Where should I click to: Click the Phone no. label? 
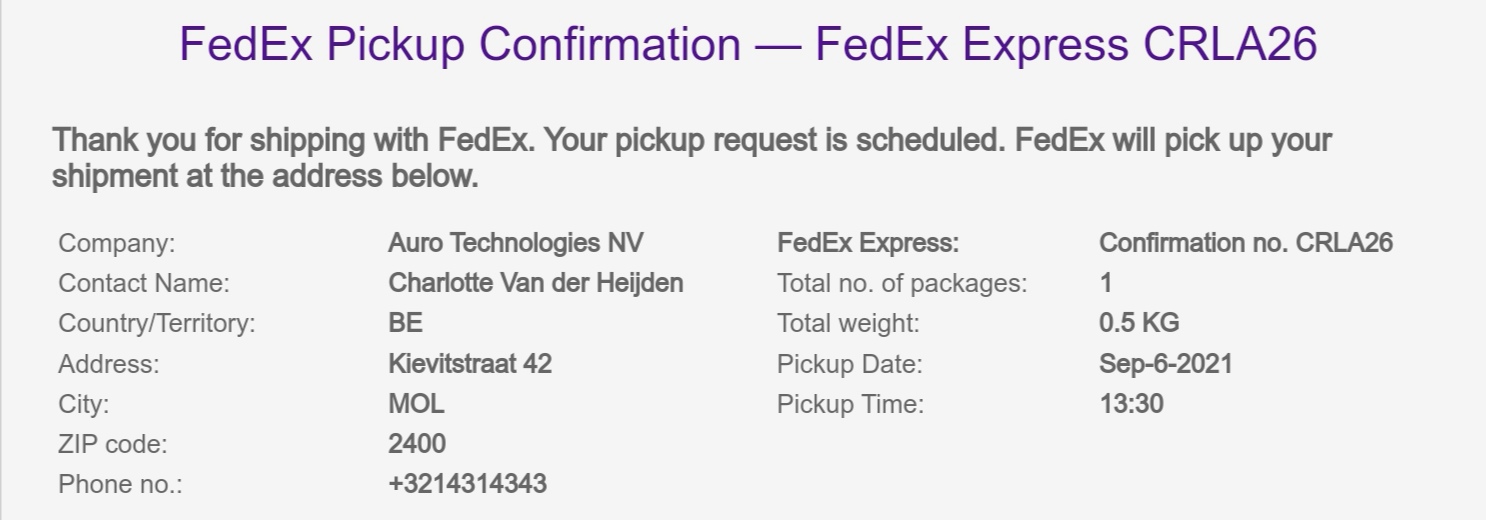pyautogui.click(x=120, y=484)
